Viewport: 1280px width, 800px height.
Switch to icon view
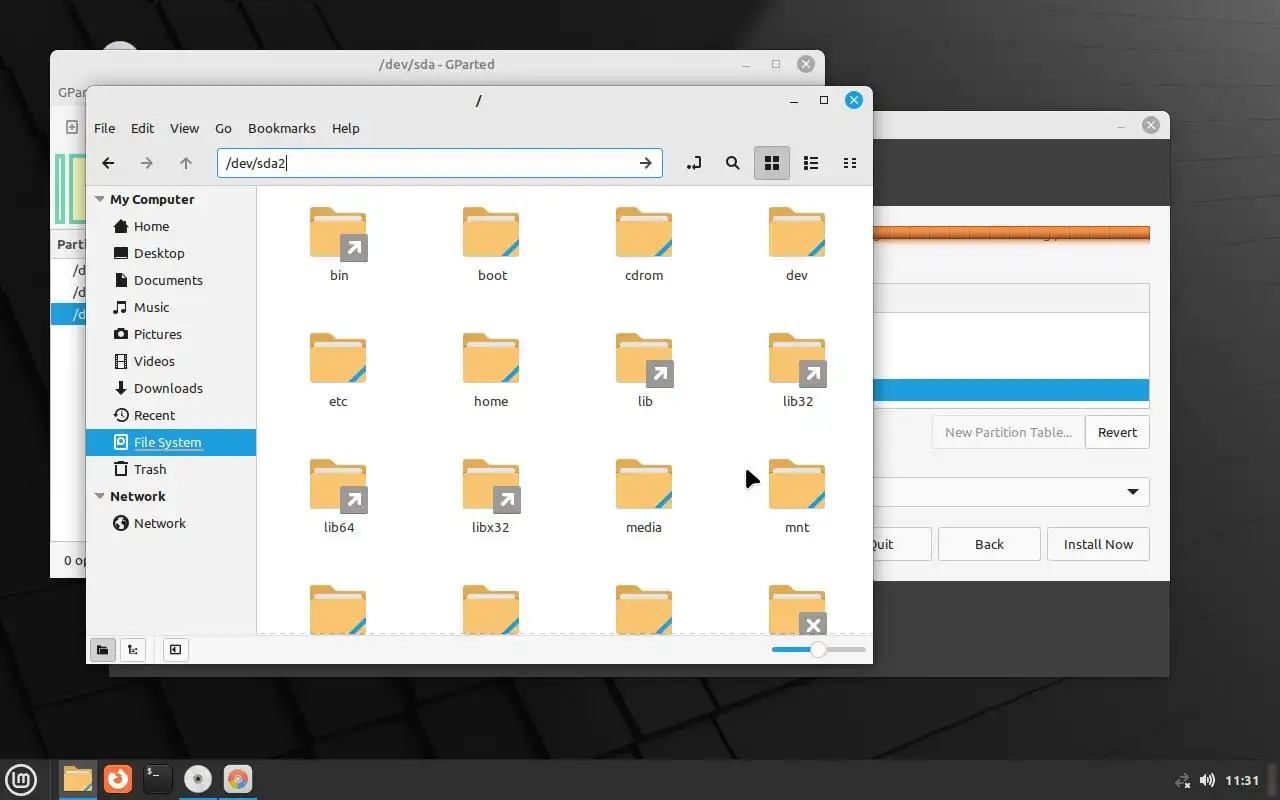pos(772,163)
